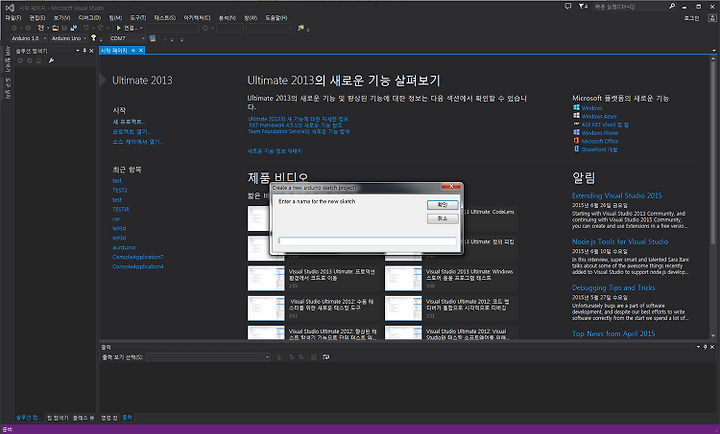Click the Windows Phone platform link
This screenshot has height=434, width=720.
(x=600, y=133)
